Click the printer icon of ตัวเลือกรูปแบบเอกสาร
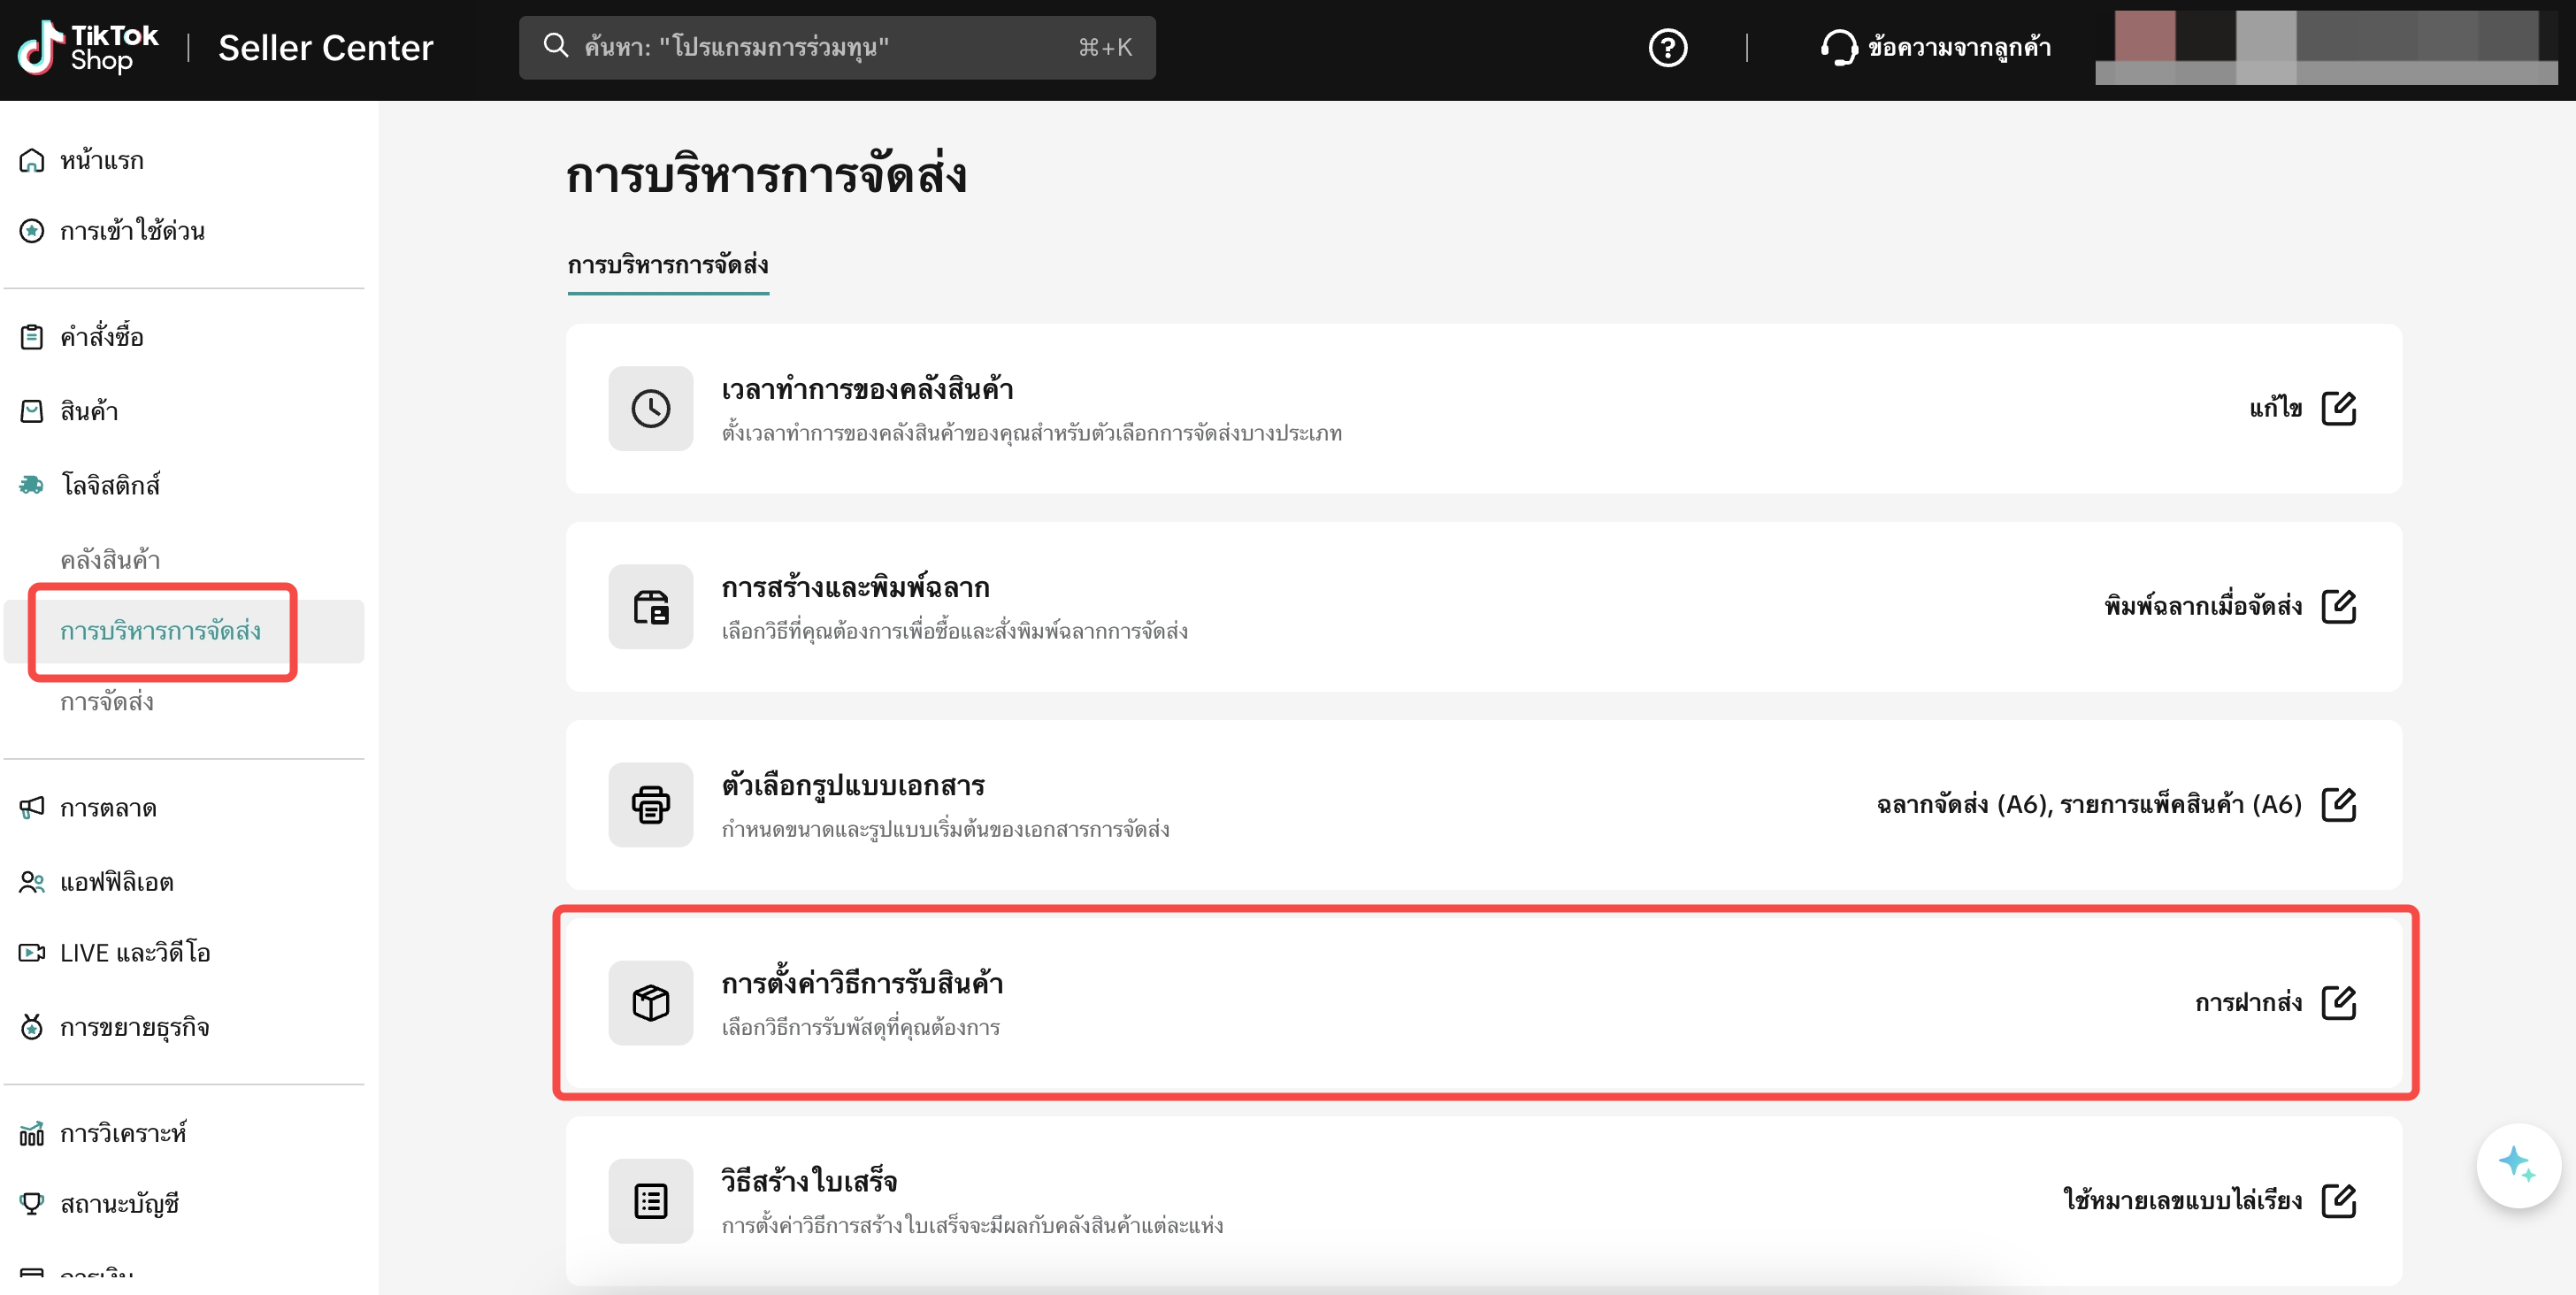Image resolution: width=2576 pixels, height=1295 pixels. [651, 804]
